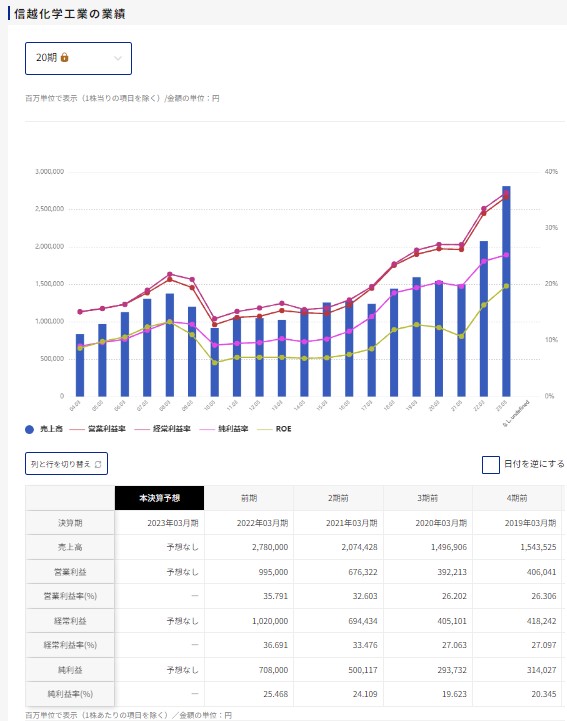Click the sales value 1,496,906
Image resolution: width=567 pixels, height=721 pixels.
pyautogui.click(x=449, y=548)
